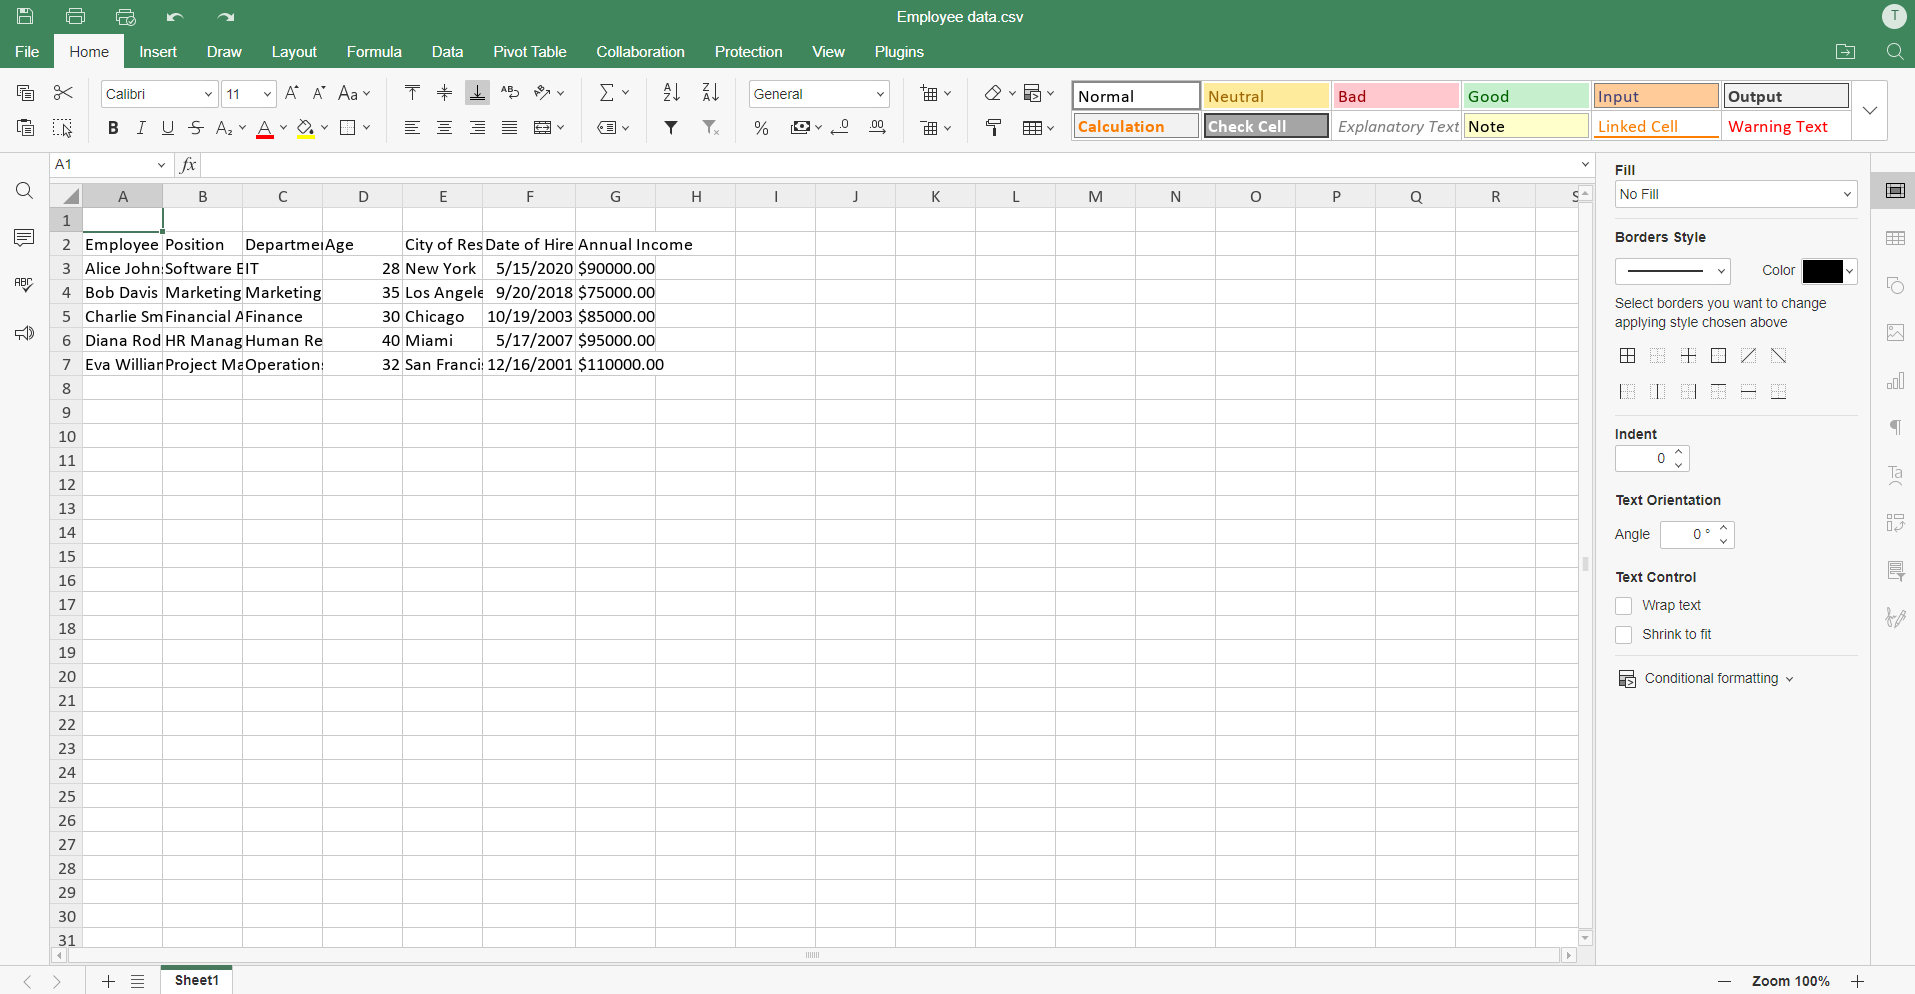Enable the Wrap text checkbox
Viewport: 1915px width, 994px height.
[1624, 606]
